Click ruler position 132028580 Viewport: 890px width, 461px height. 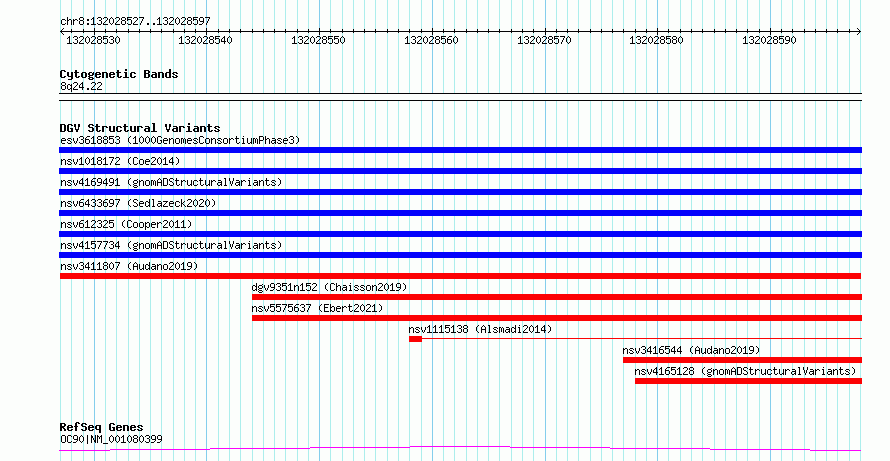657,40
